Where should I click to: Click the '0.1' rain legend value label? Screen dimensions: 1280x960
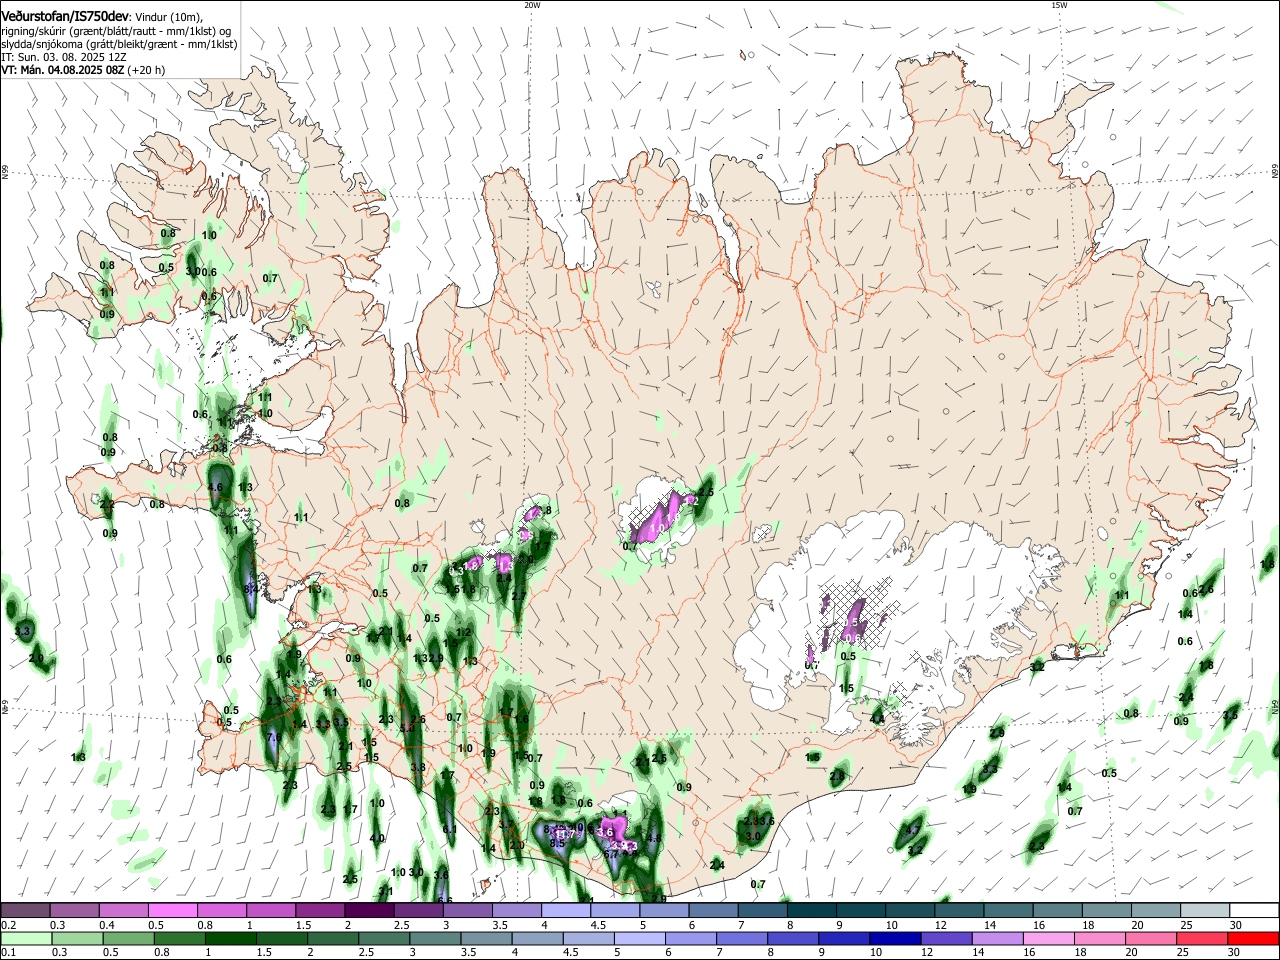coord(7,953)
